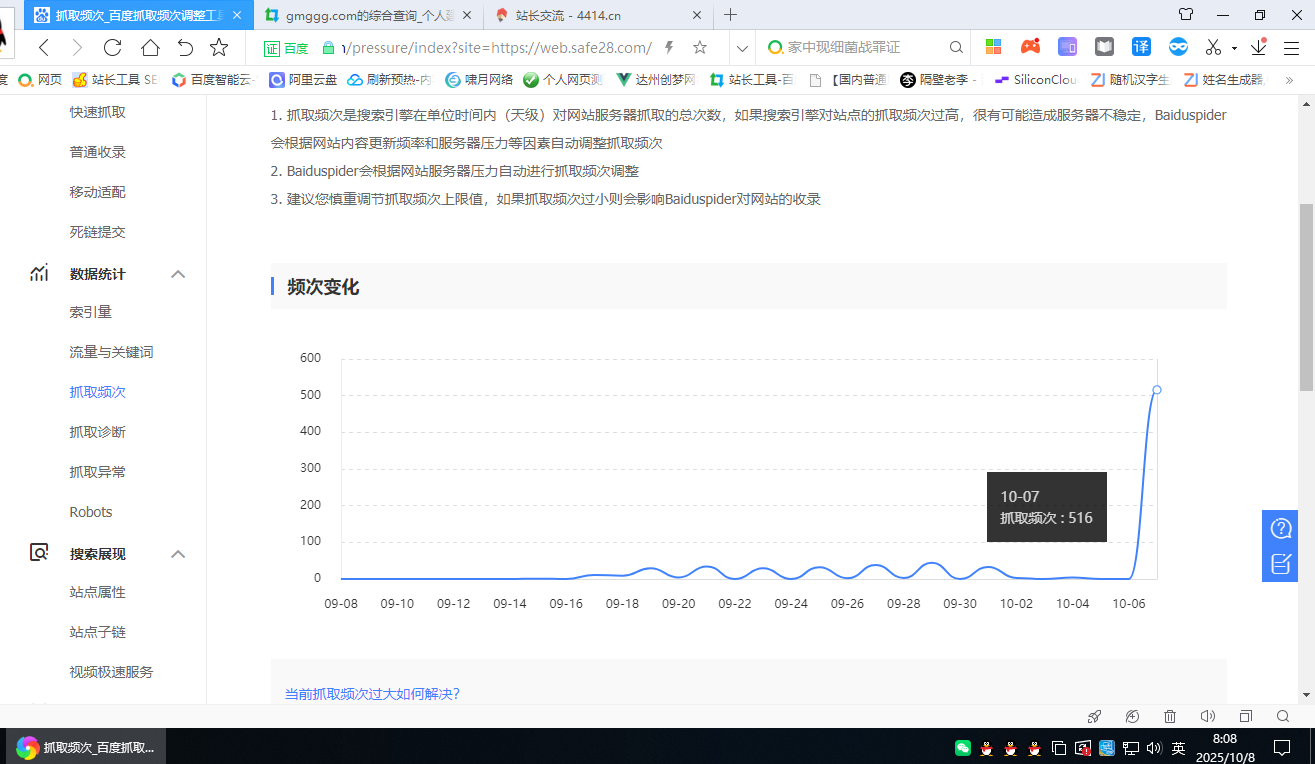Click the browser home button
Screen dimensions: 1315x764
tap(150, 48)
